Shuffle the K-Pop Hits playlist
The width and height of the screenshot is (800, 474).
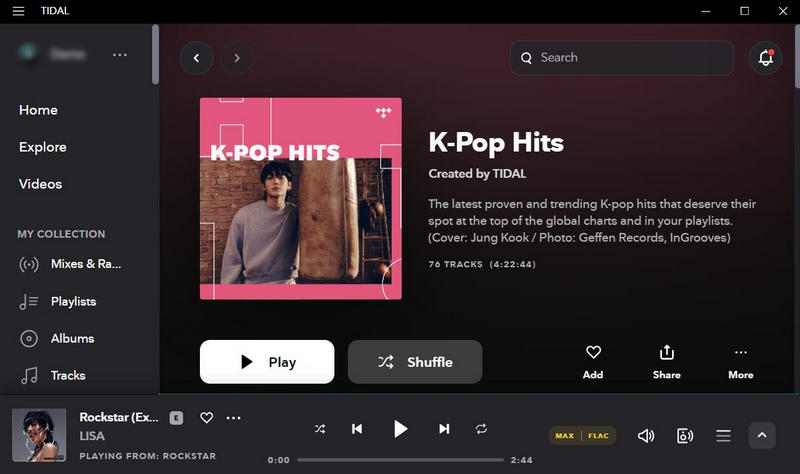[x=415, y=362]
